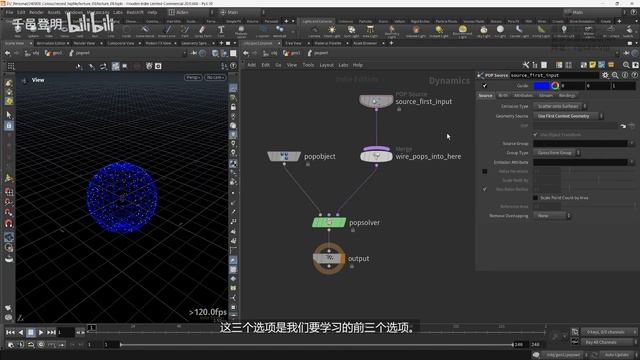Switch to the Birth parameter tab
The image size is (640, 360).
coord(503,96)
